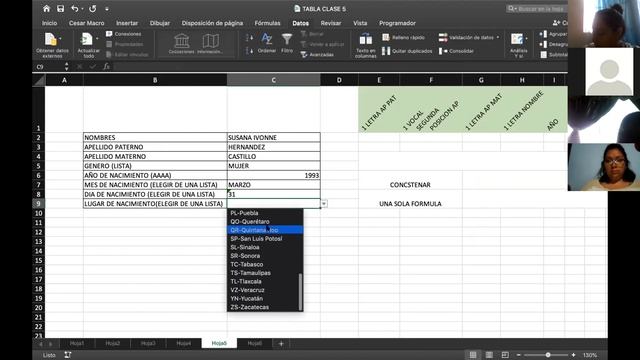Image resolution: width=640 pixels, height=360 pixels.
Task: Choose TS-Tamaulipas from the list
Action: click(x=265, y=273)
